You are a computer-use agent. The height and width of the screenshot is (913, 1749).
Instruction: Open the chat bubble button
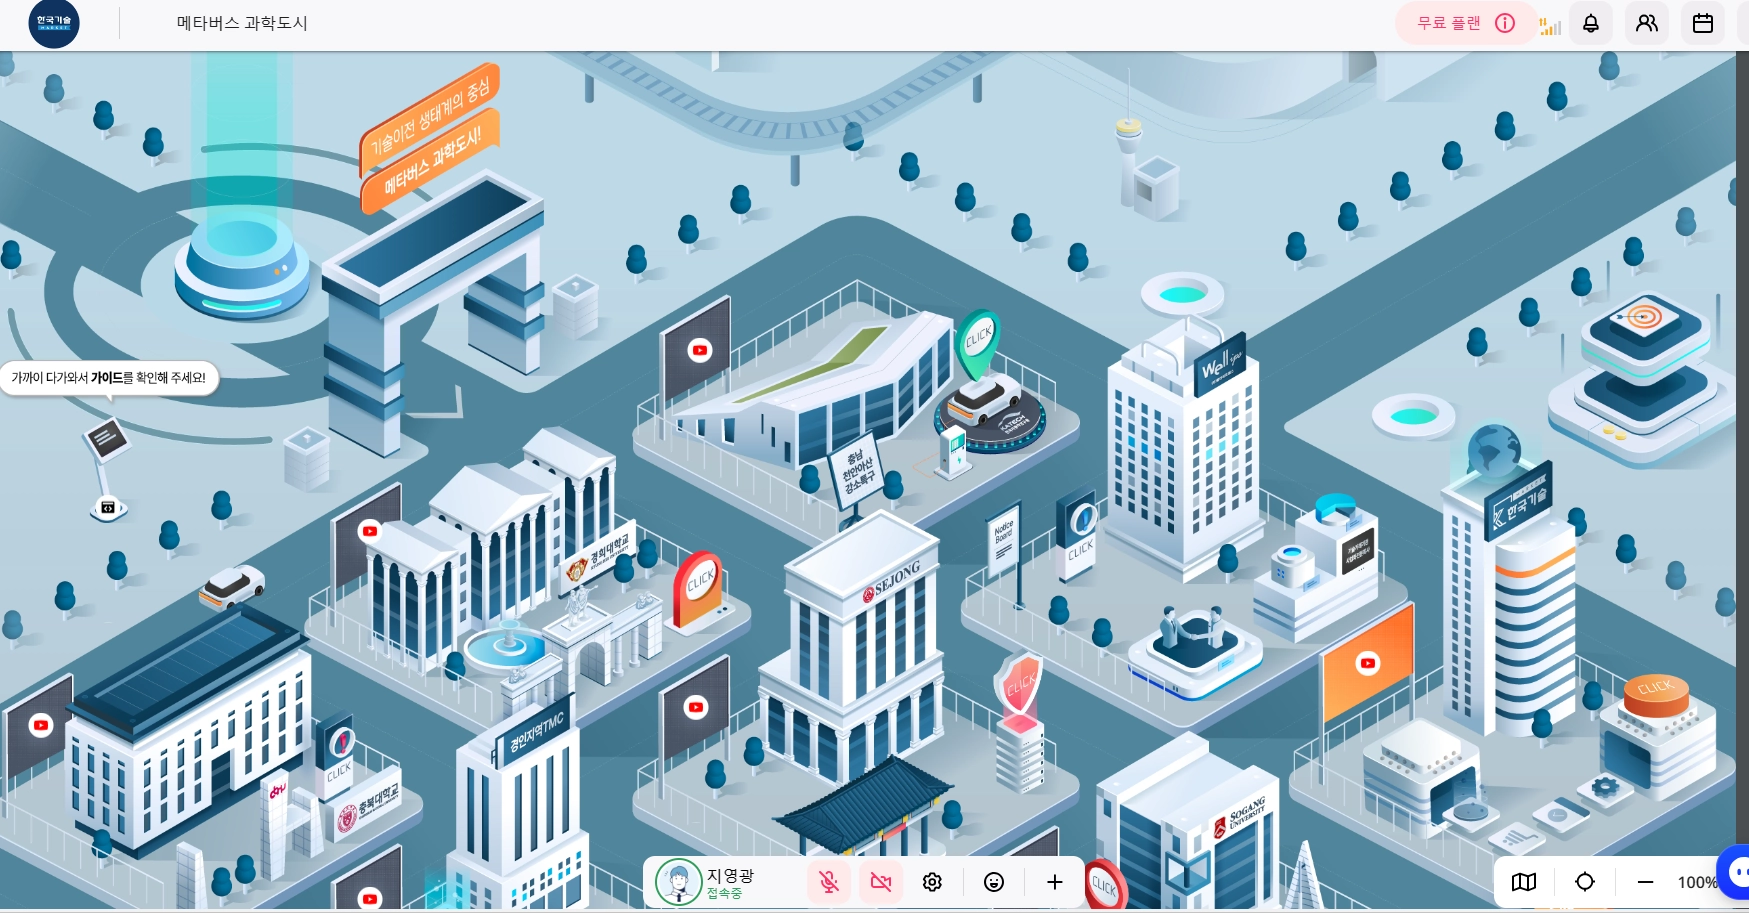[x=1735, y=872]
